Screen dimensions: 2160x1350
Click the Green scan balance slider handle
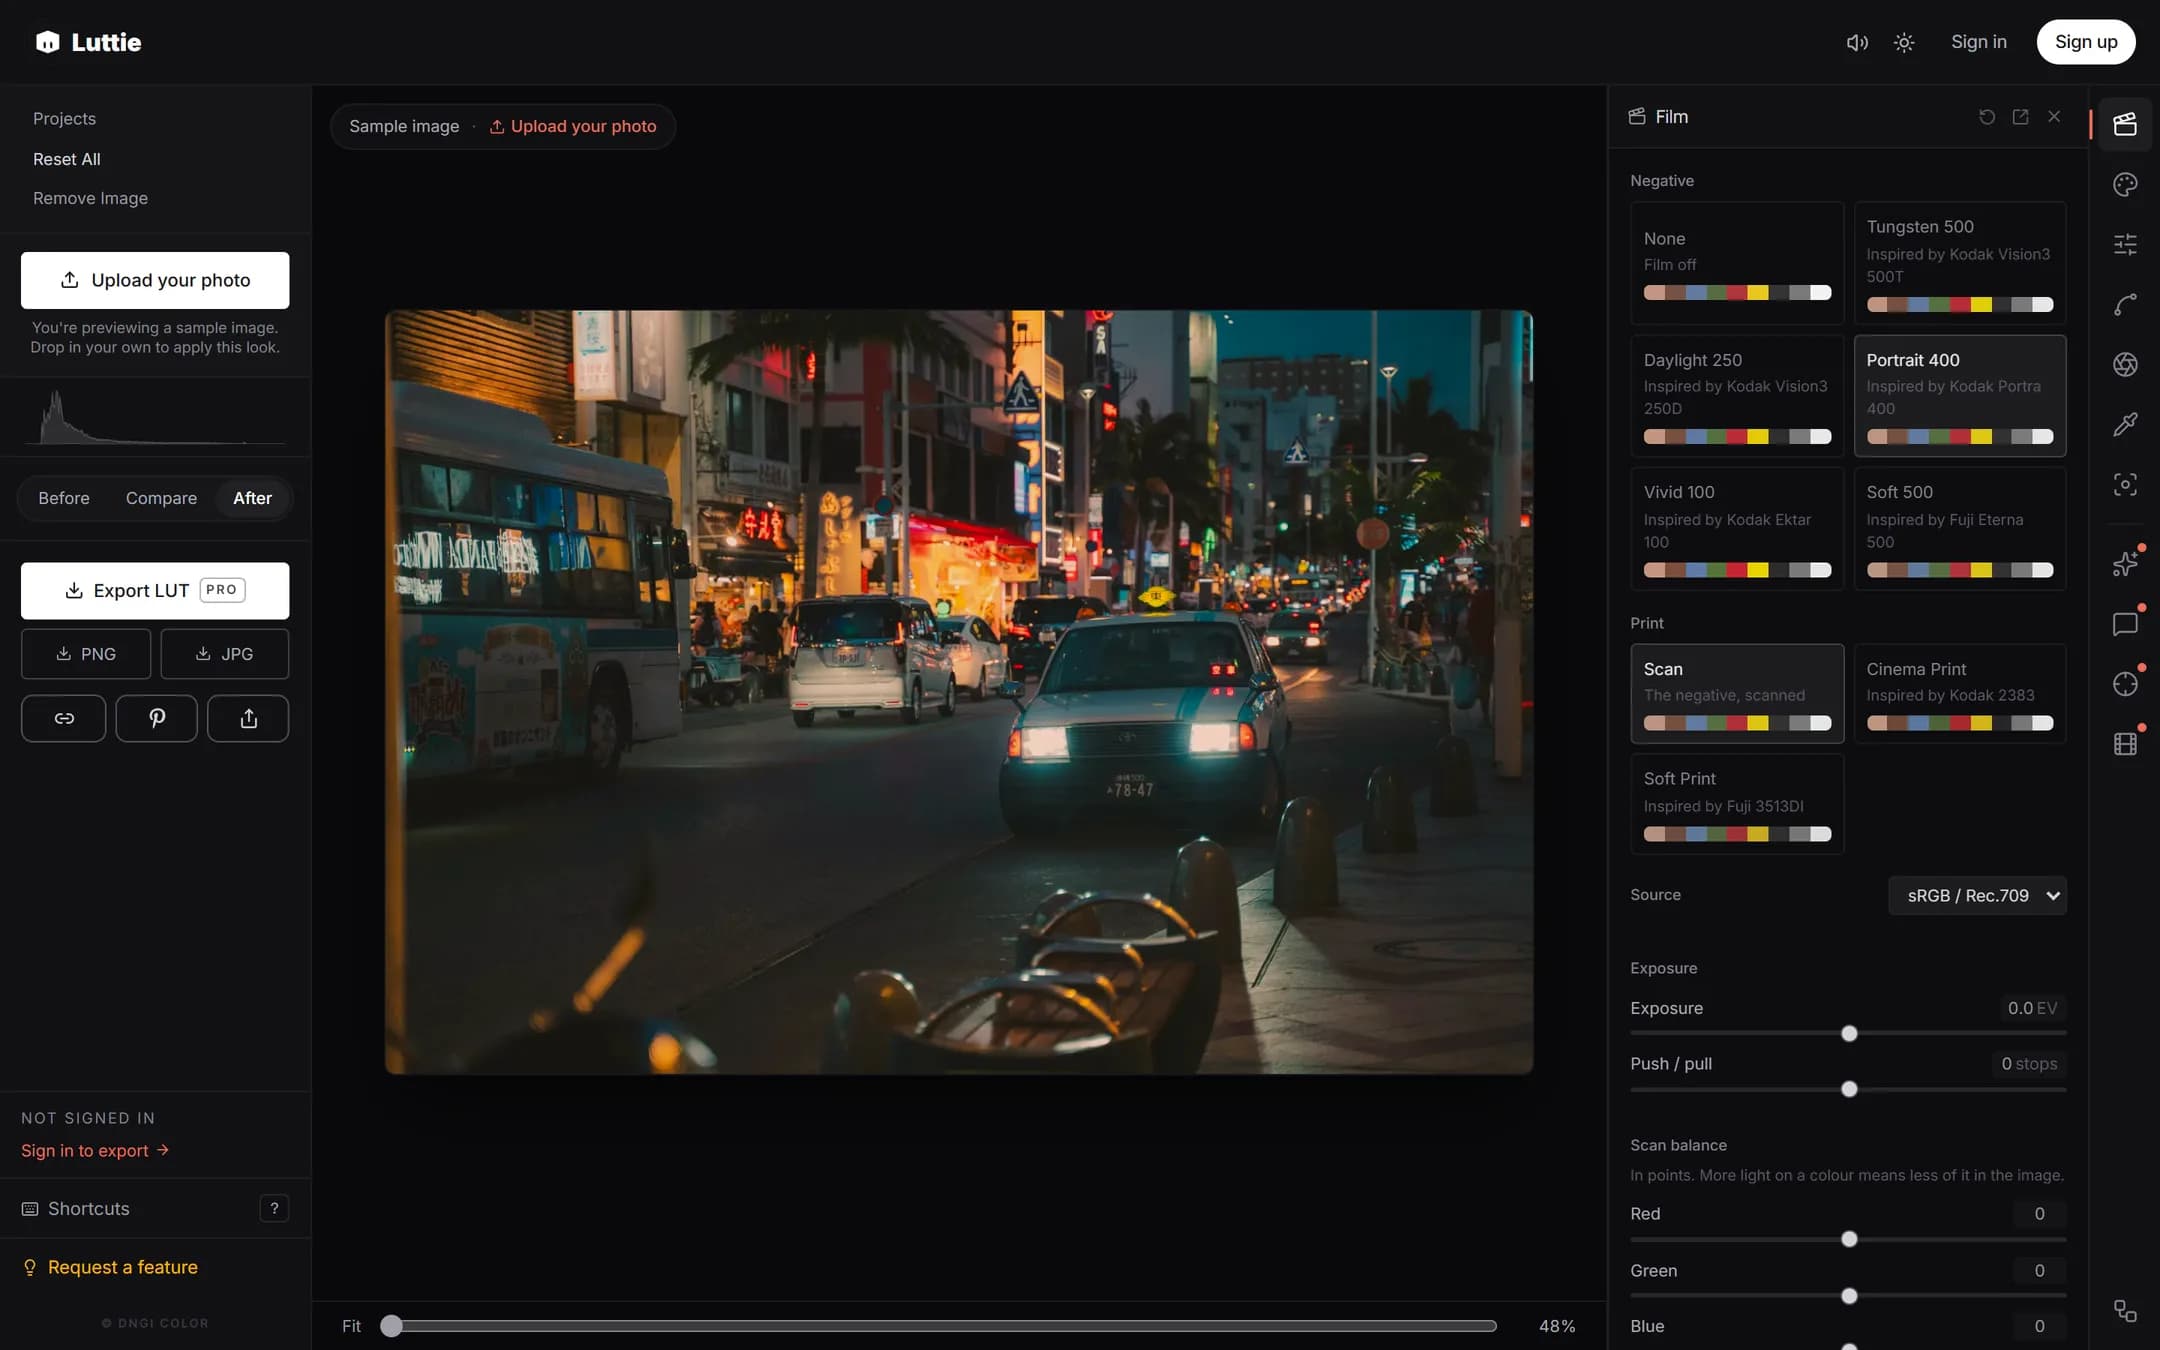point(1848,1296)
